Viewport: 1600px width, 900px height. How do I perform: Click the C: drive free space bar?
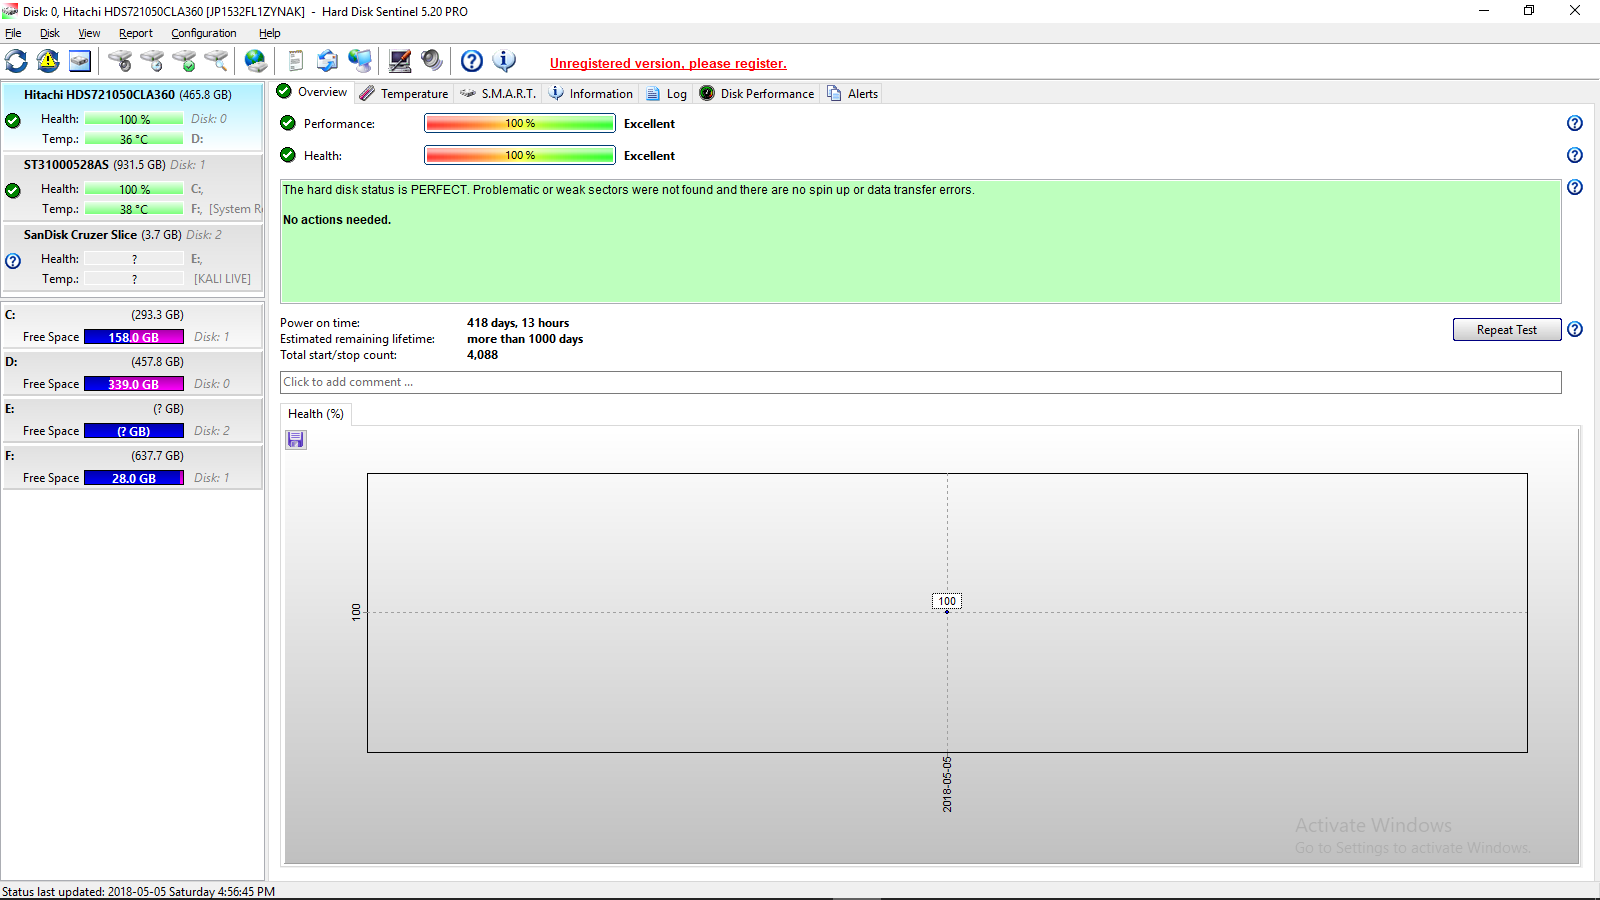pos(134,337)
